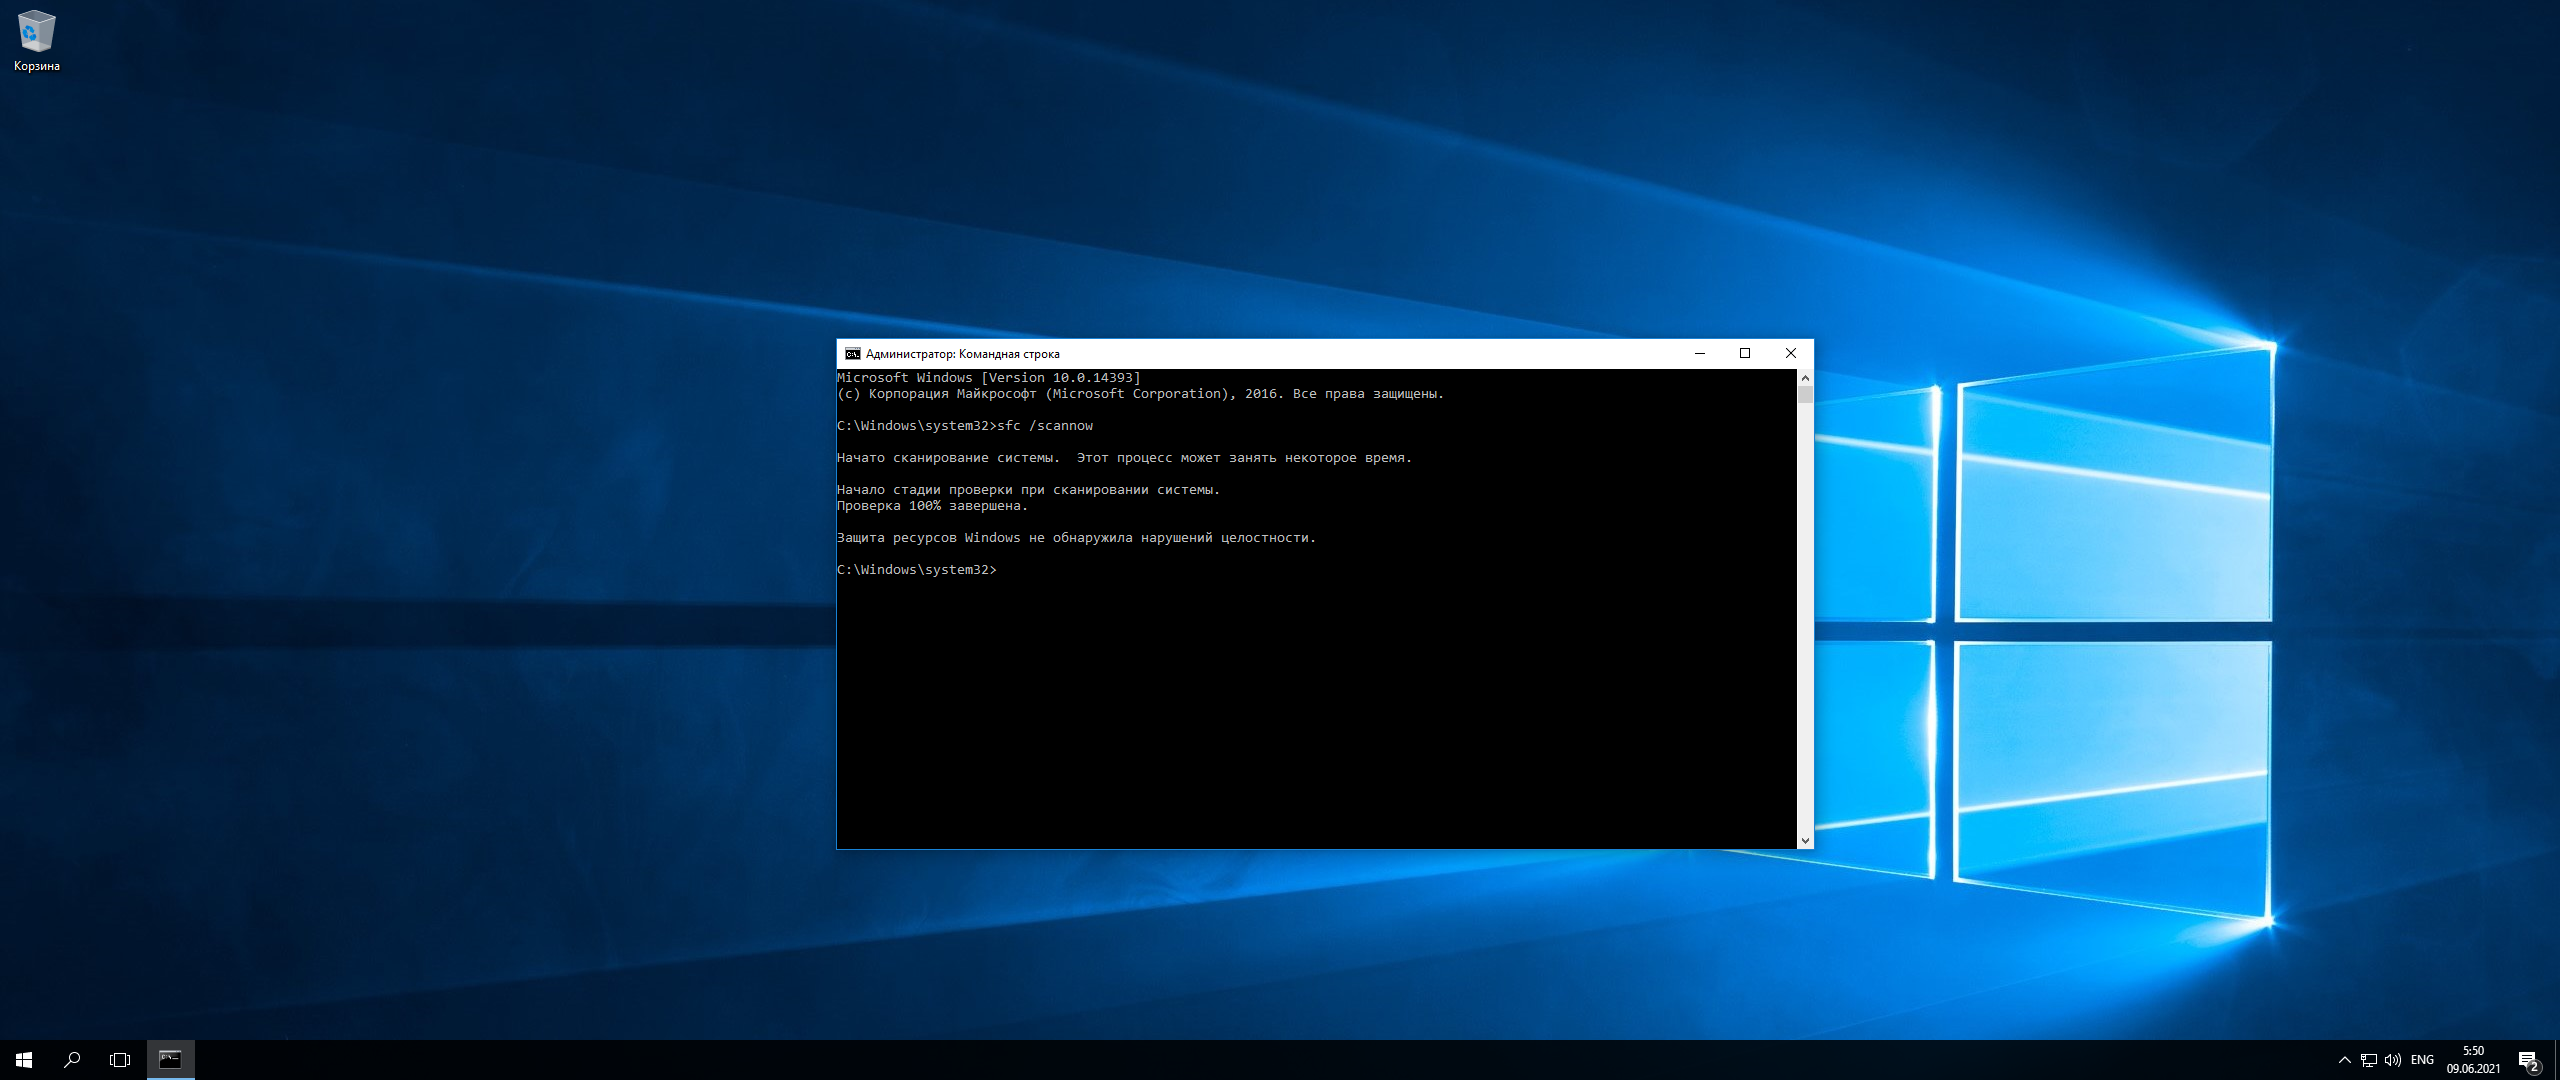Minimize the Командная строка window
Screen dimensions: 2560x1080
coord(1700,354)
